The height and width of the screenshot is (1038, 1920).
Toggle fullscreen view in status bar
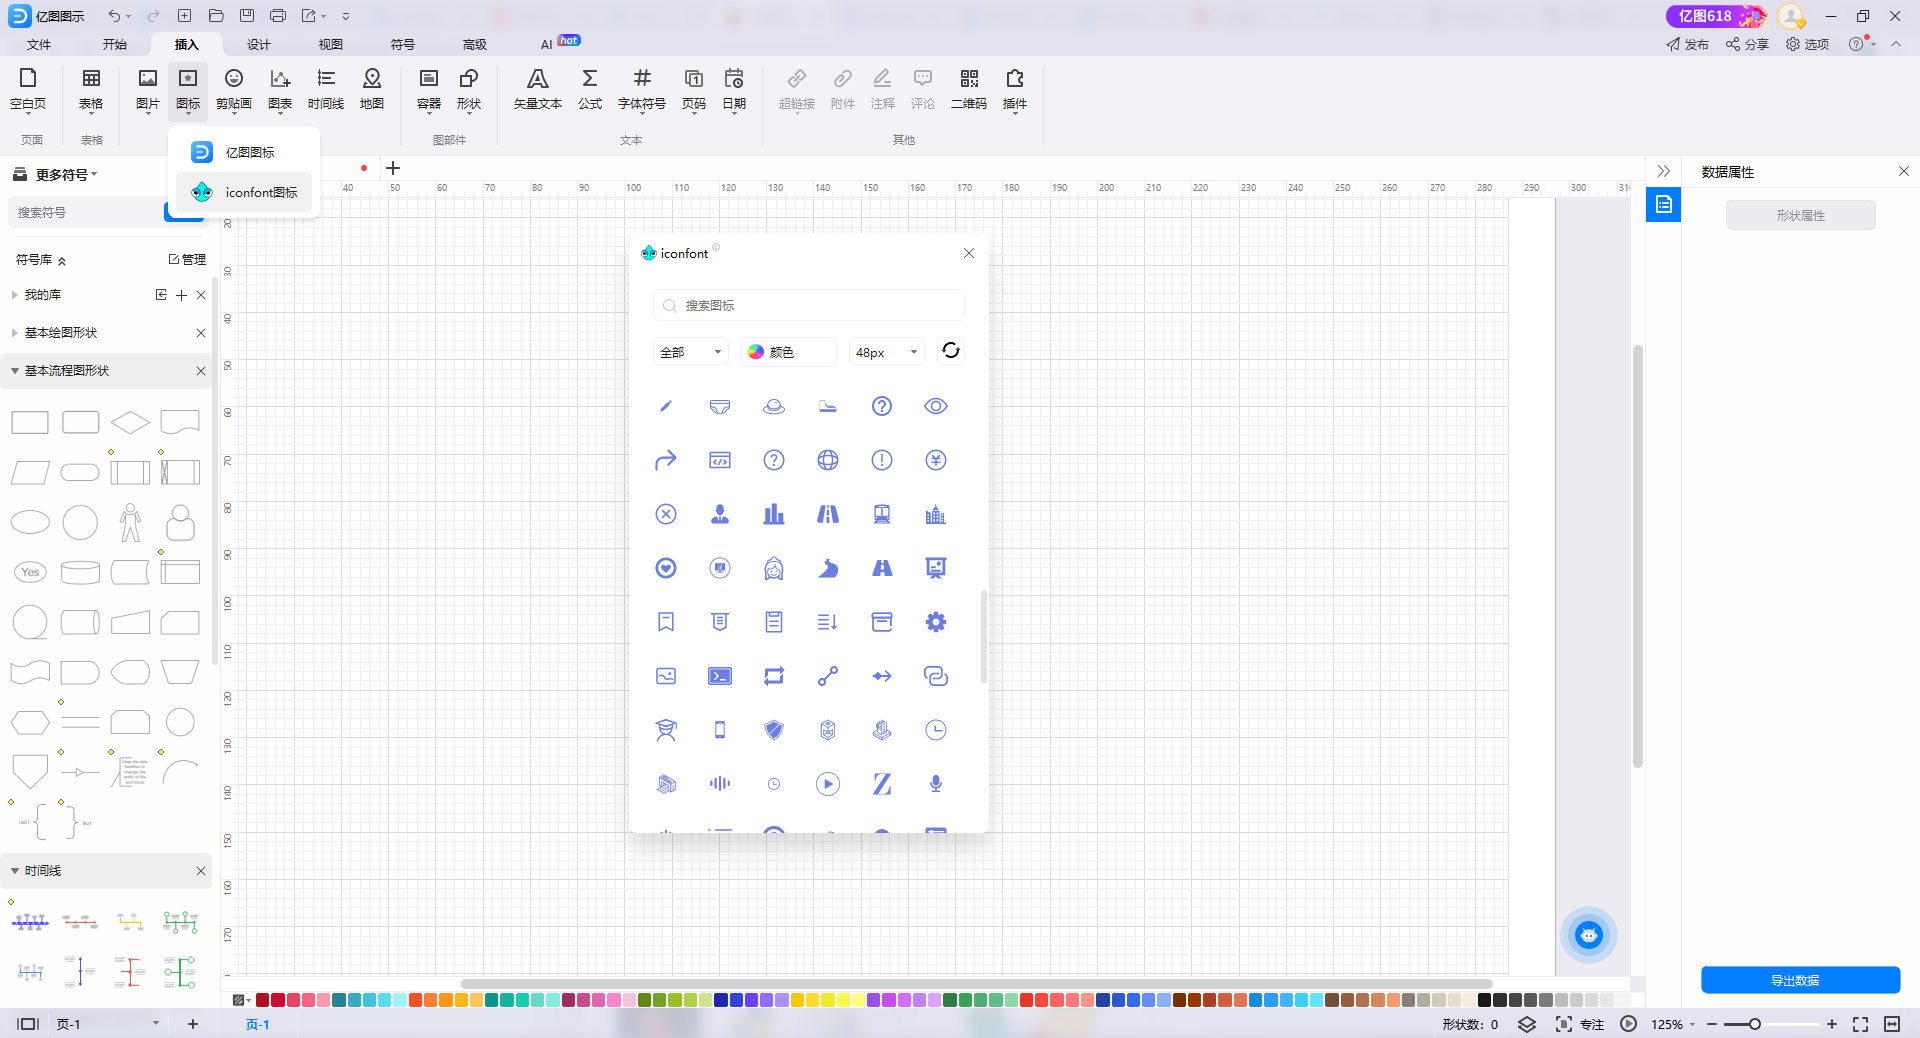tap(1860, 1024)
